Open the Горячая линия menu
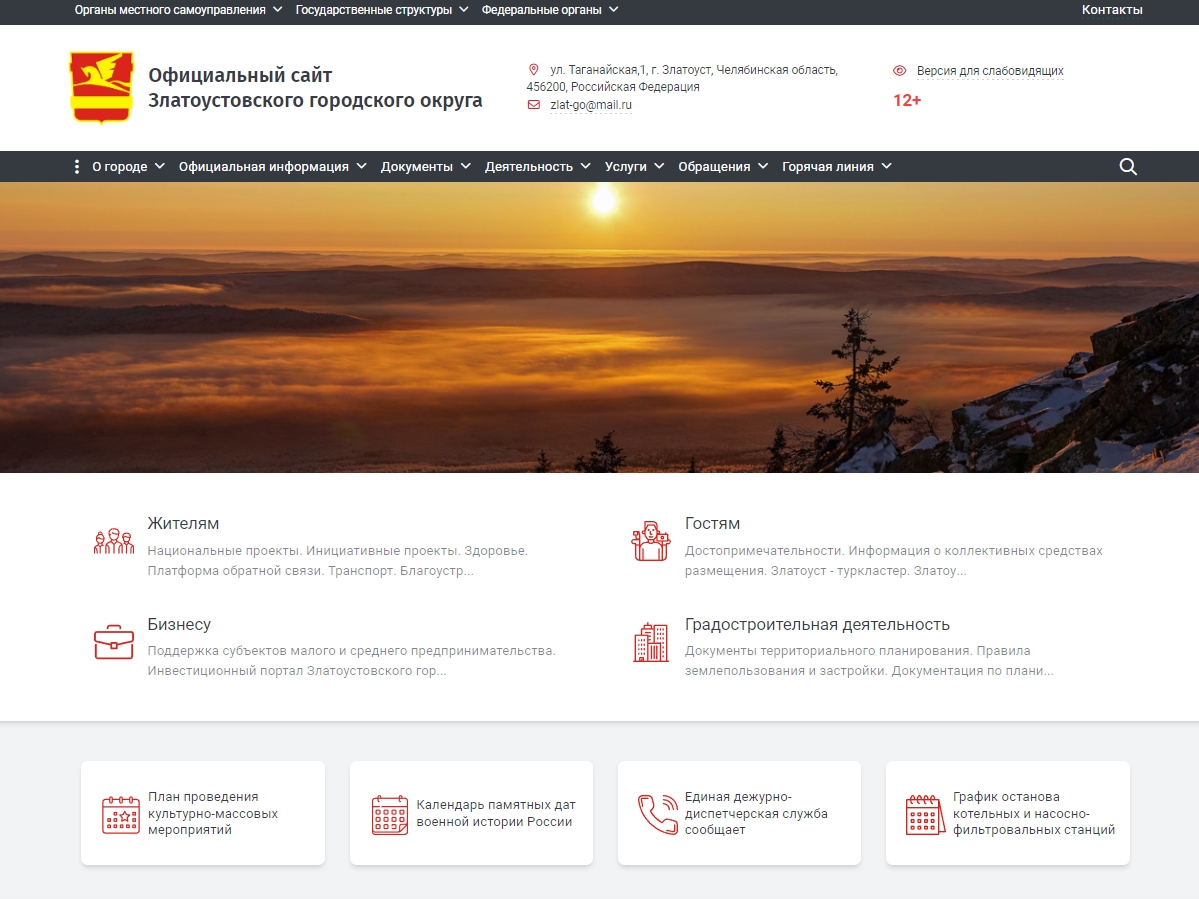The image size is (1199, 899). 836,167
